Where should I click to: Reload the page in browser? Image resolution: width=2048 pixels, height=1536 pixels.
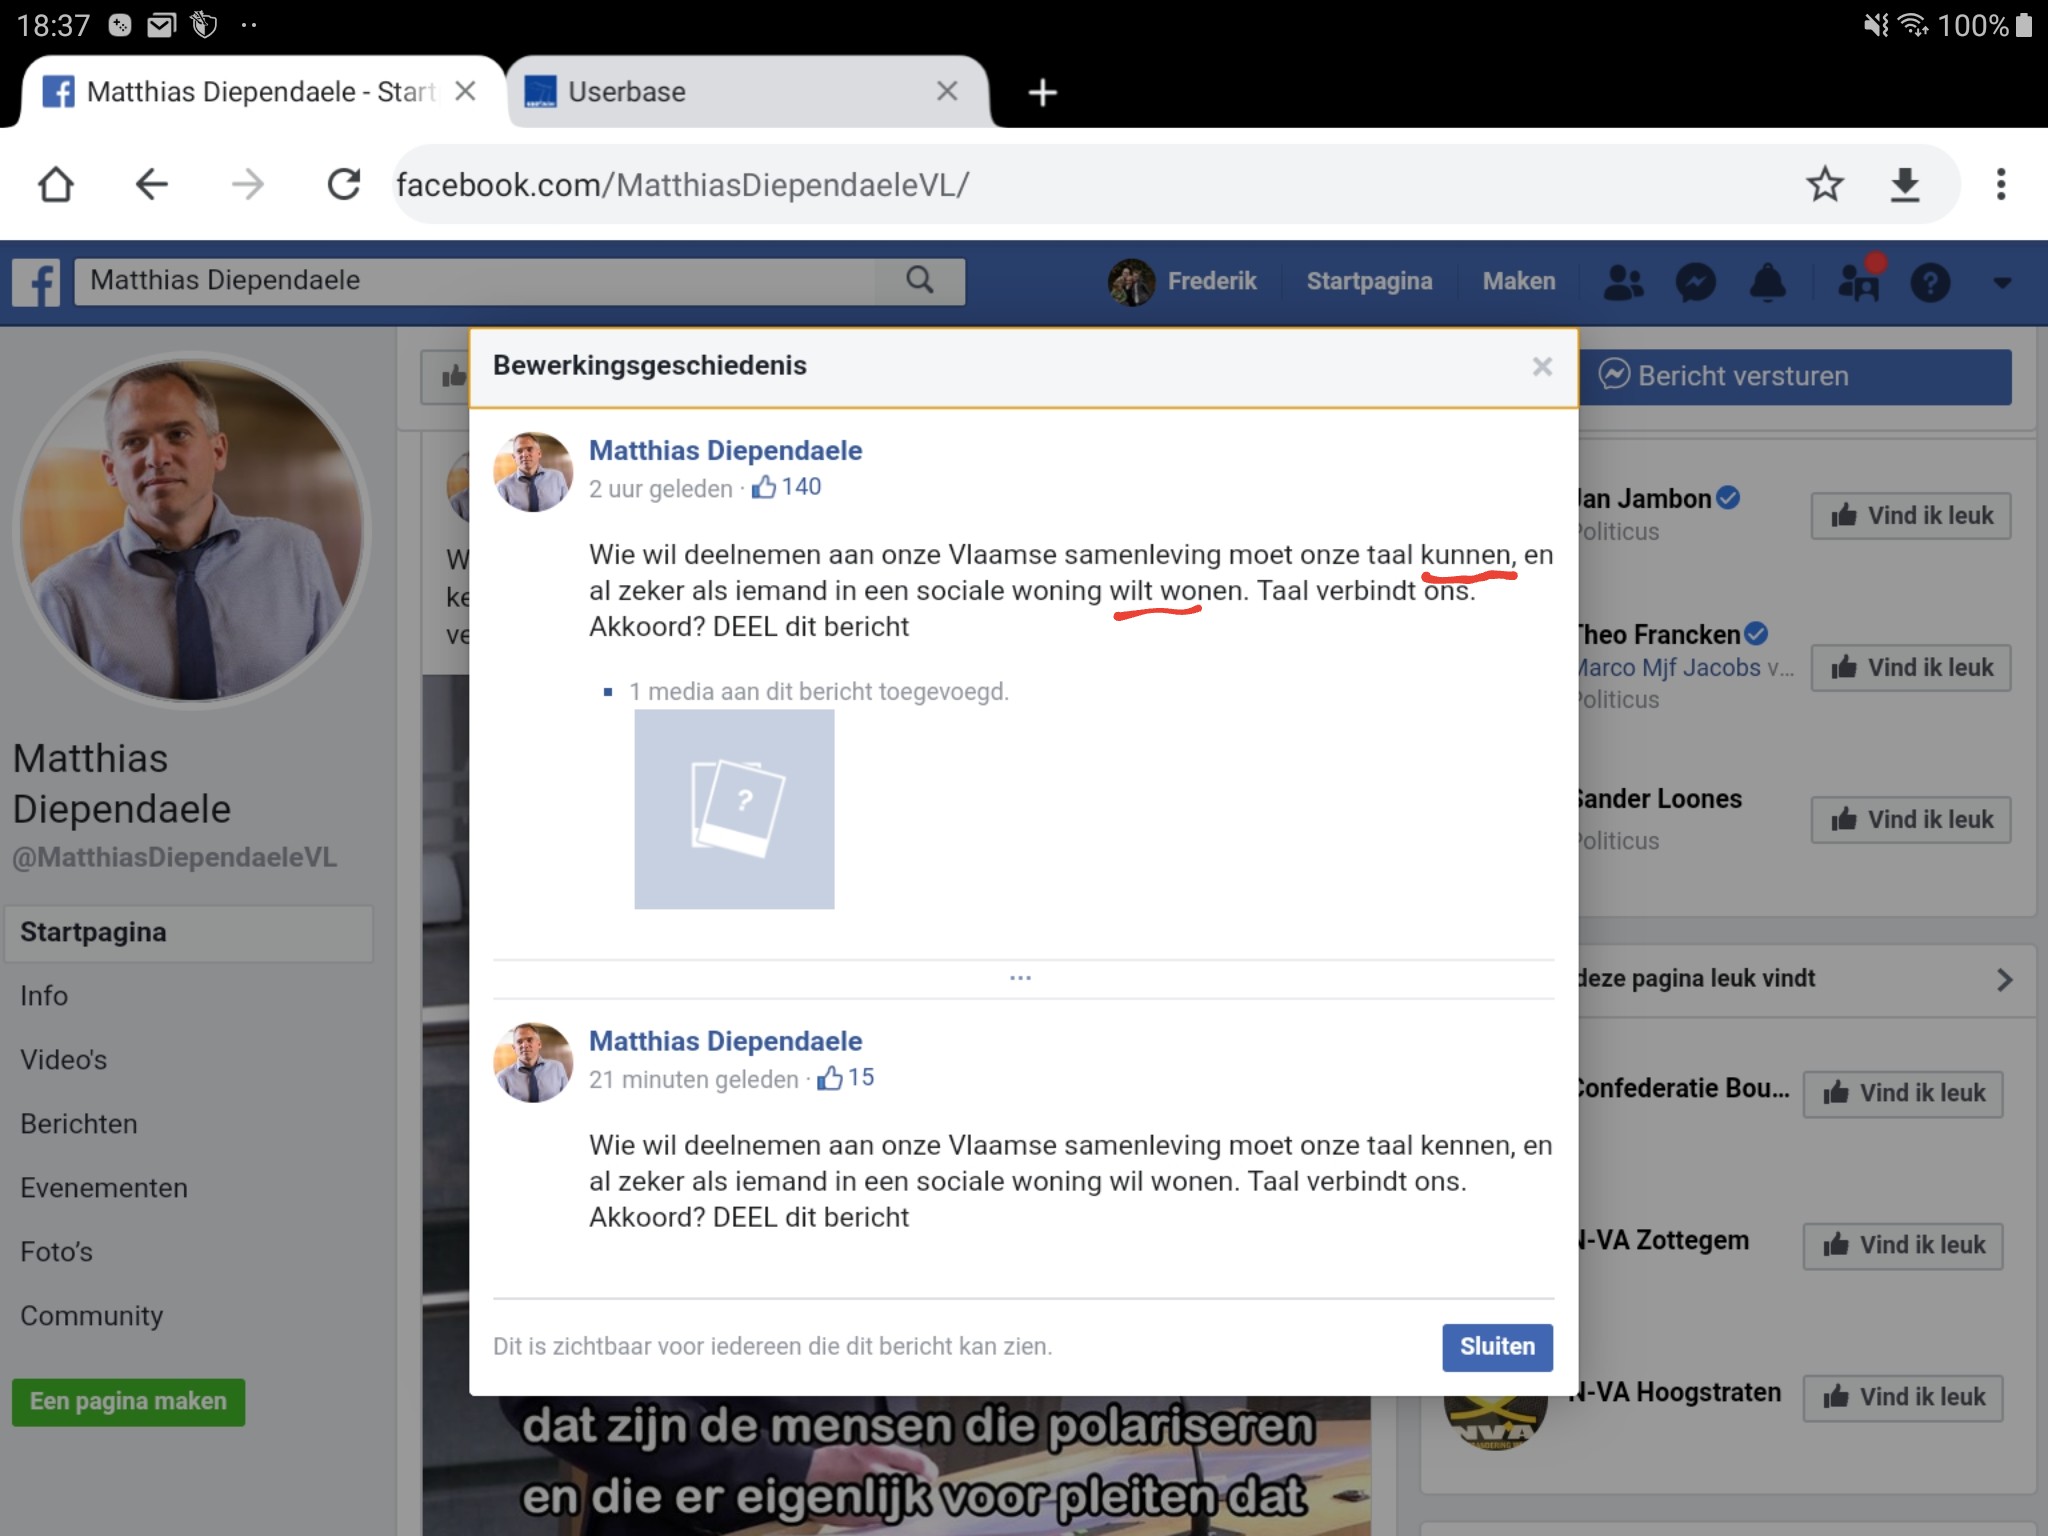[344, 184]
